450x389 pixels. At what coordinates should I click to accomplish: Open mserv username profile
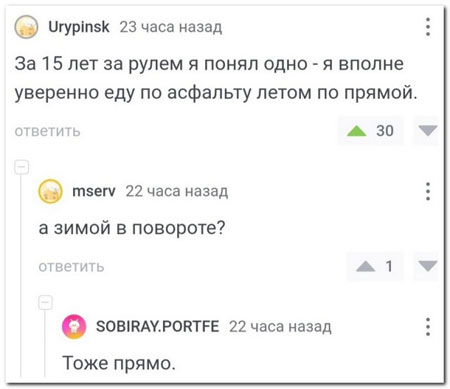(94, 191)
